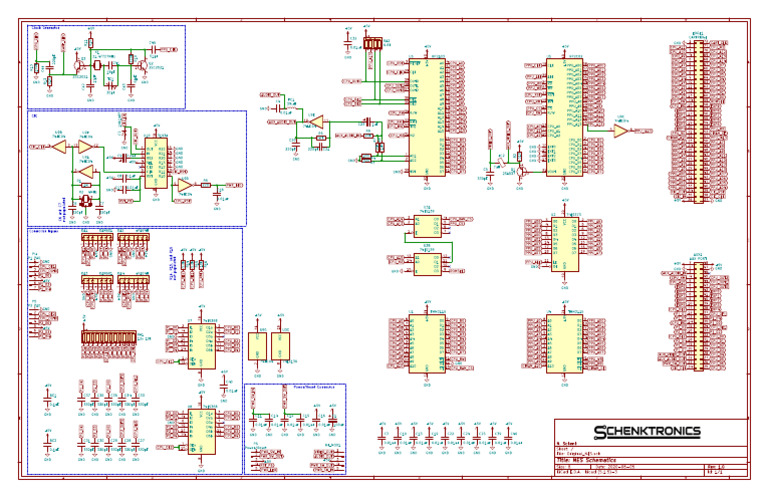Screen dimensions: 768x497
Task: Select the Rev field in title block
Action: (x=715, y=467)
